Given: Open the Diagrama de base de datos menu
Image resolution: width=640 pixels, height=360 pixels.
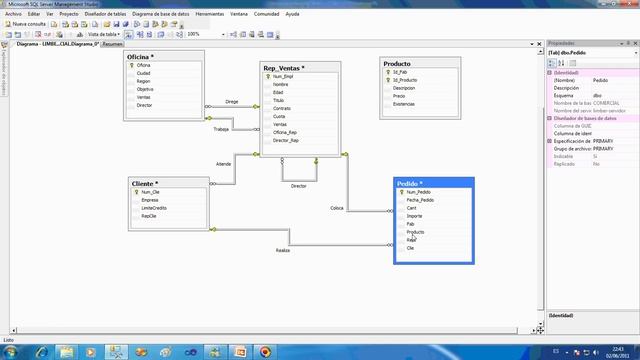Looking at the screenshot, I should point(160,14).
